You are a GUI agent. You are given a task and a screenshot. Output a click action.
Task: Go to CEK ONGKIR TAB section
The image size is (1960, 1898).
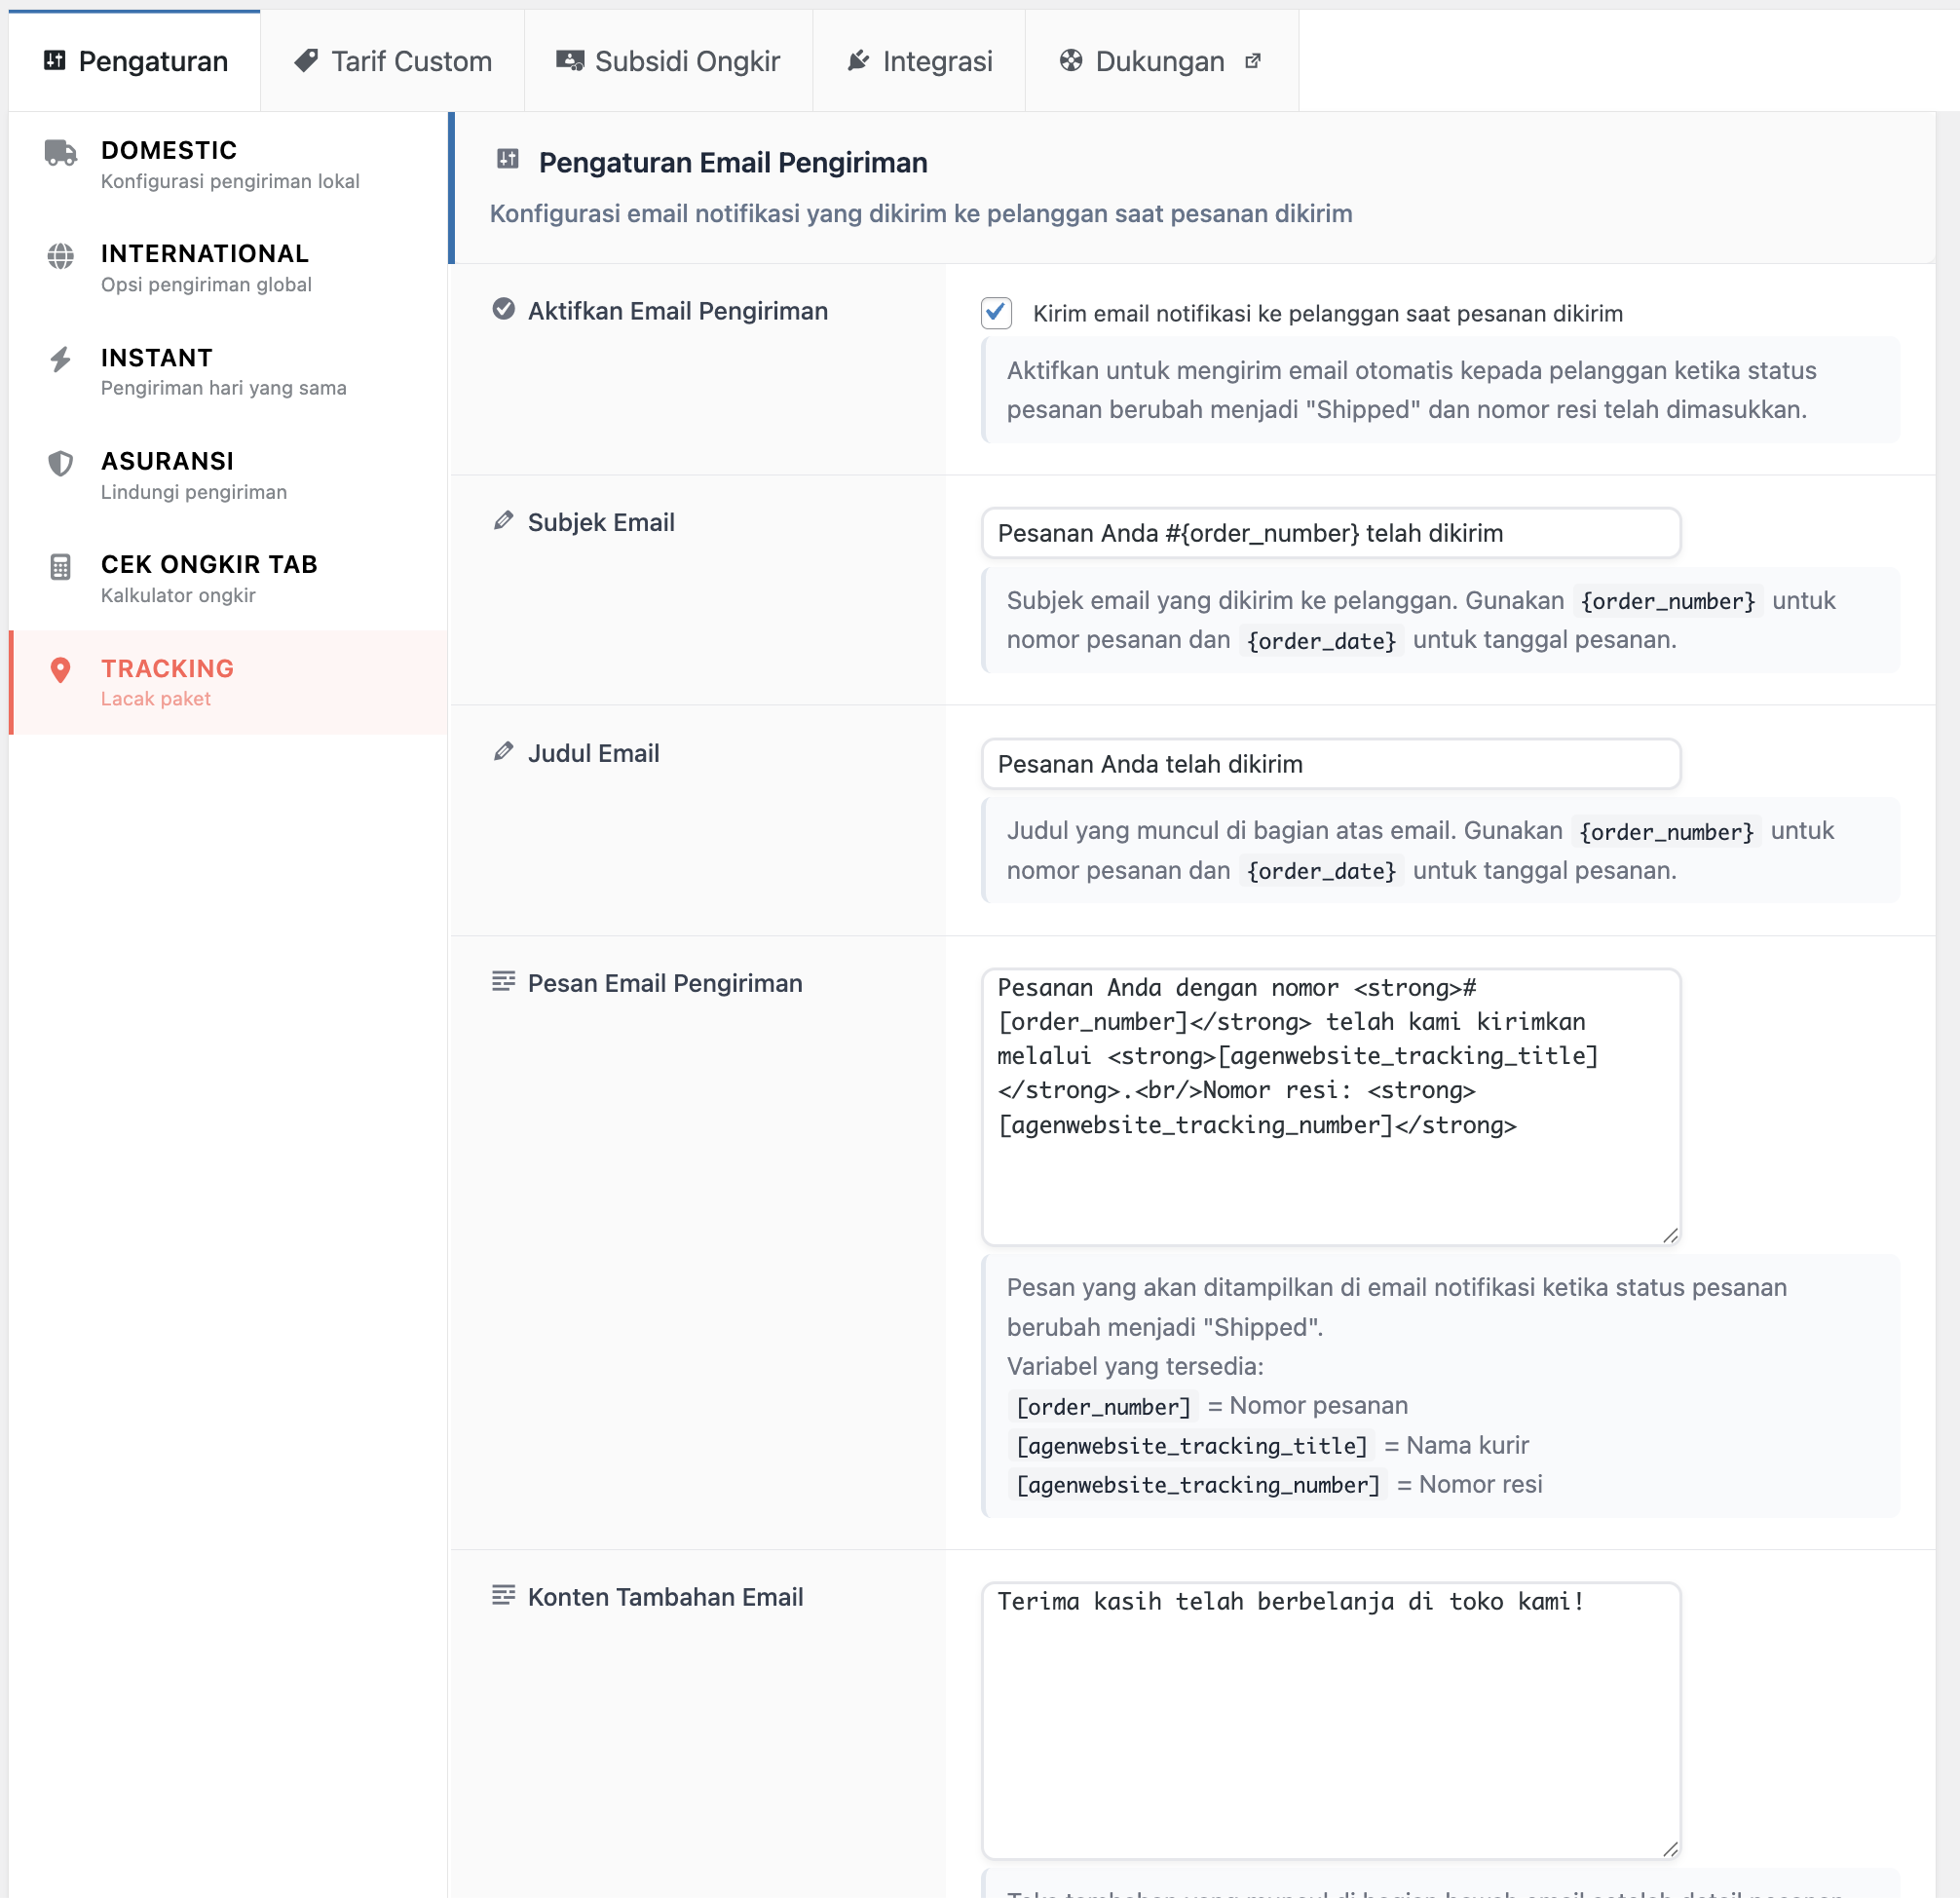coord(209,565)
